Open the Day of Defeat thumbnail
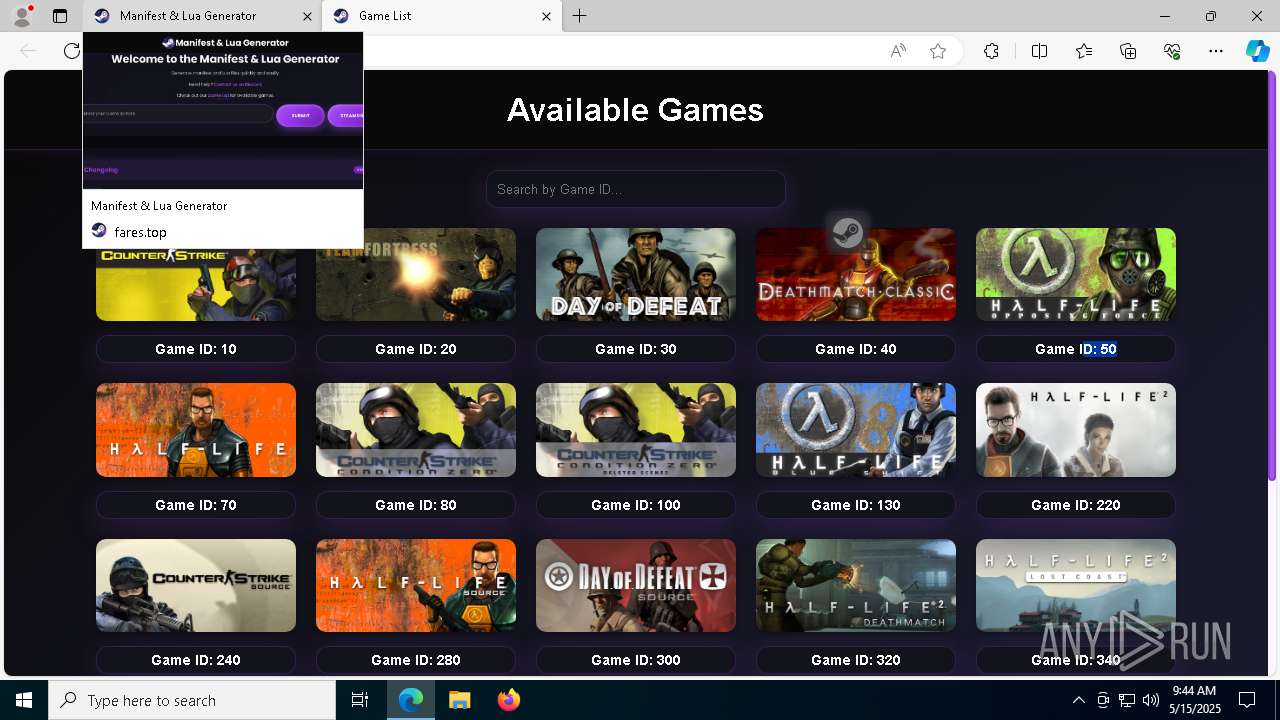This screenshot has width=1280, height=720. tap(636, 275)
